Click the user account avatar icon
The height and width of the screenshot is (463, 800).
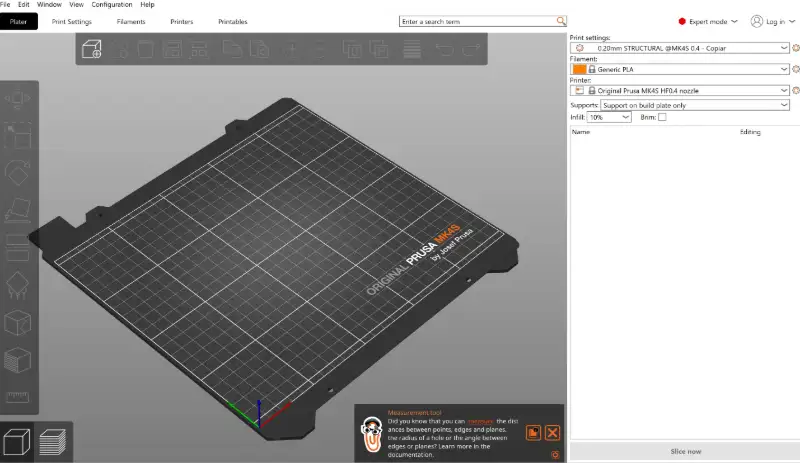[x=757, y=21]
